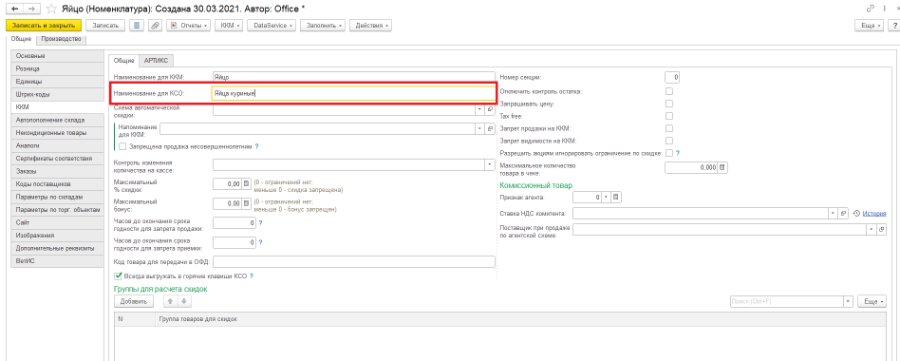This screenshot has width=900, height=361.
Task: Open the ККМ toolbar dropdown
Action: click(x=229, y=25)
